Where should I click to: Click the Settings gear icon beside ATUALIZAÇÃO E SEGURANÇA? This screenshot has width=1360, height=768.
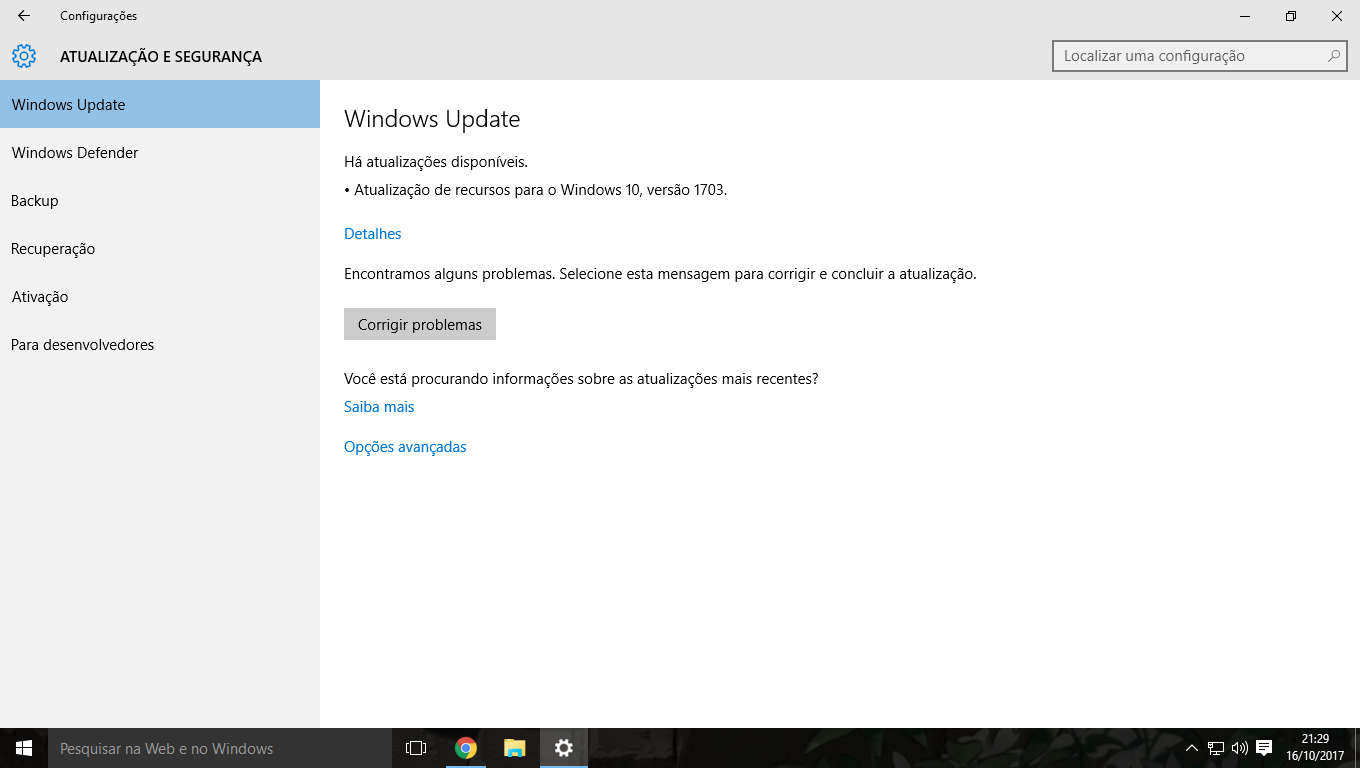tap(24, 56)
